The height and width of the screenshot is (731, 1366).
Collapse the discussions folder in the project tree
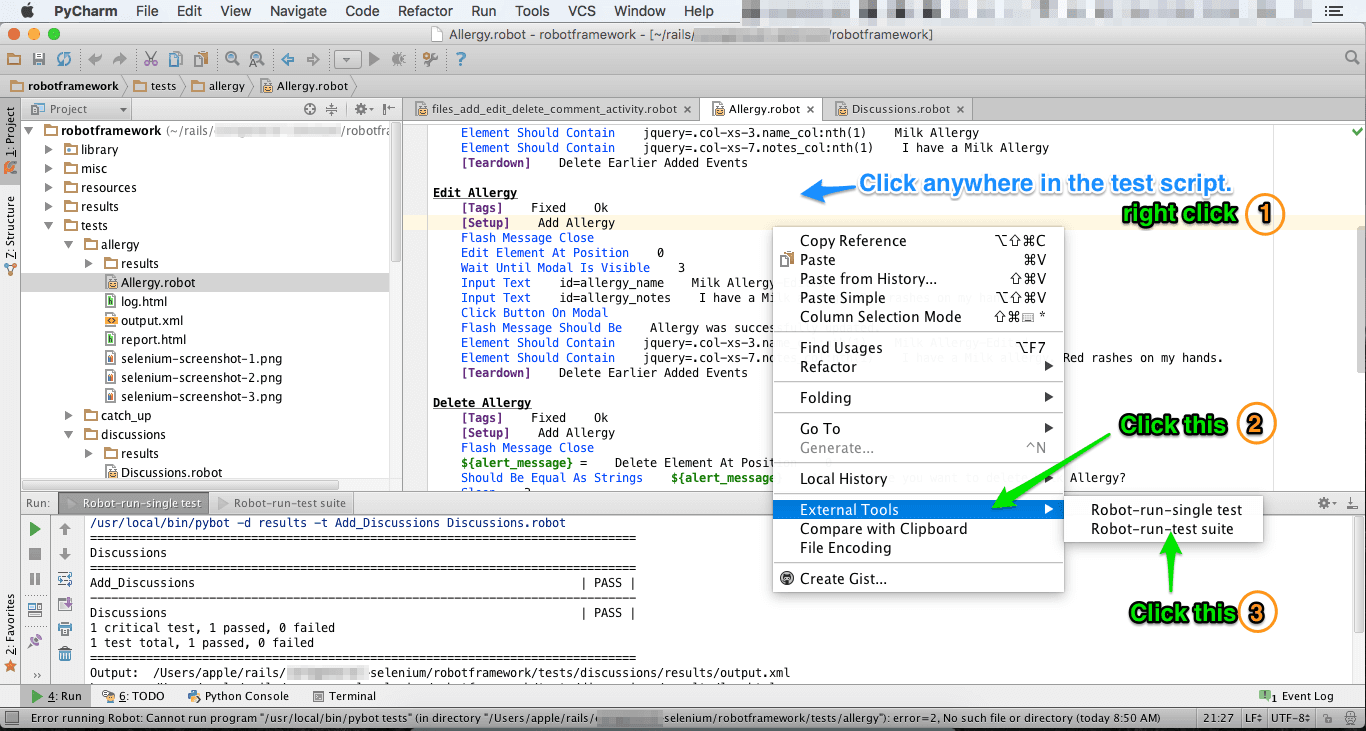68,434
